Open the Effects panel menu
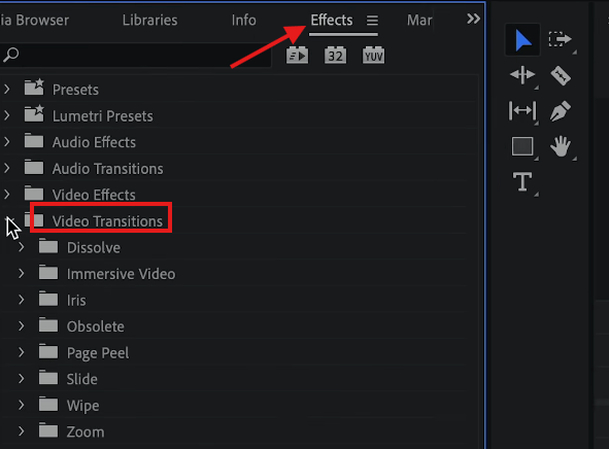The image size is (609, 449). point(372,20)
